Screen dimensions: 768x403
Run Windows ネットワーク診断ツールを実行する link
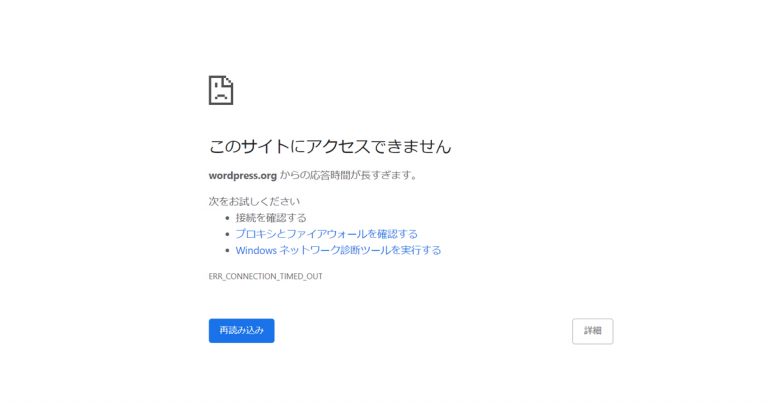point(338,250)
